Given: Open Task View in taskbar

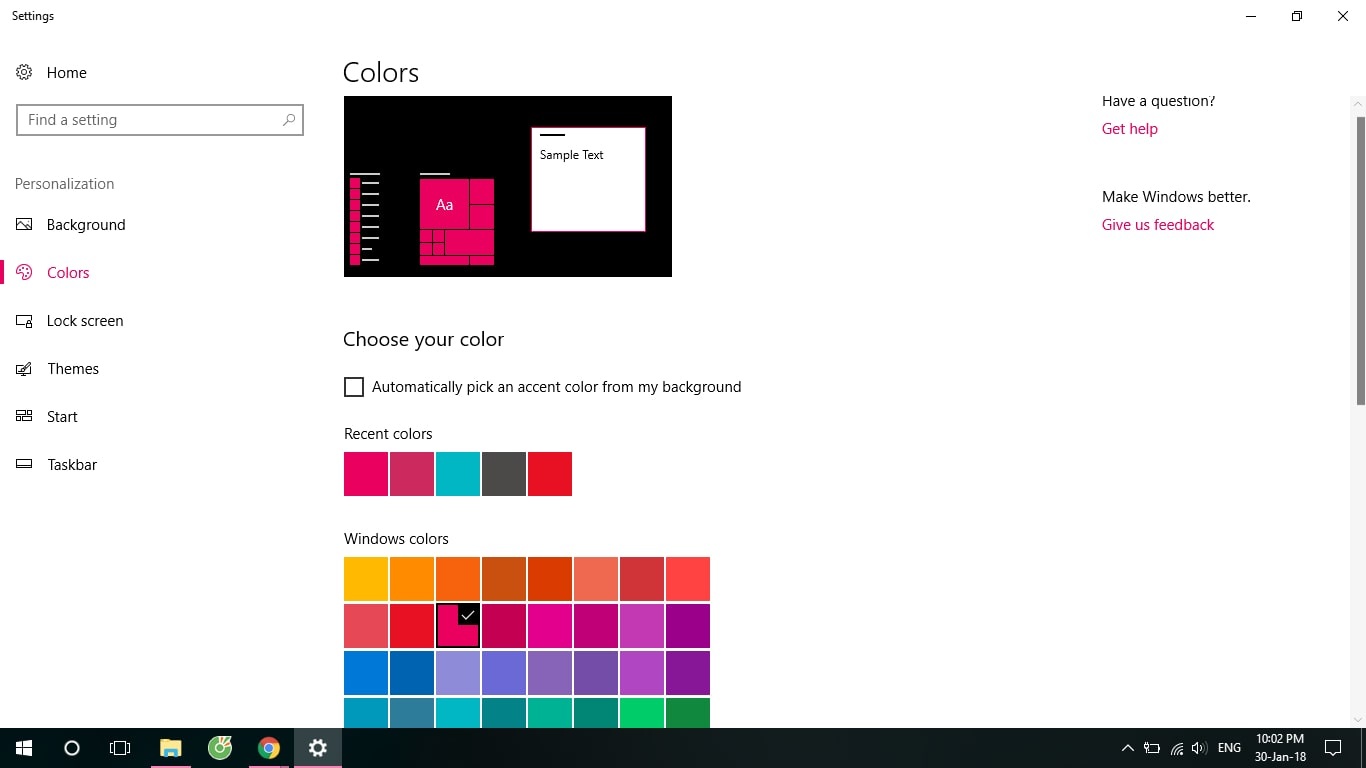Looking at the screenshot, I should pos(120,748).
